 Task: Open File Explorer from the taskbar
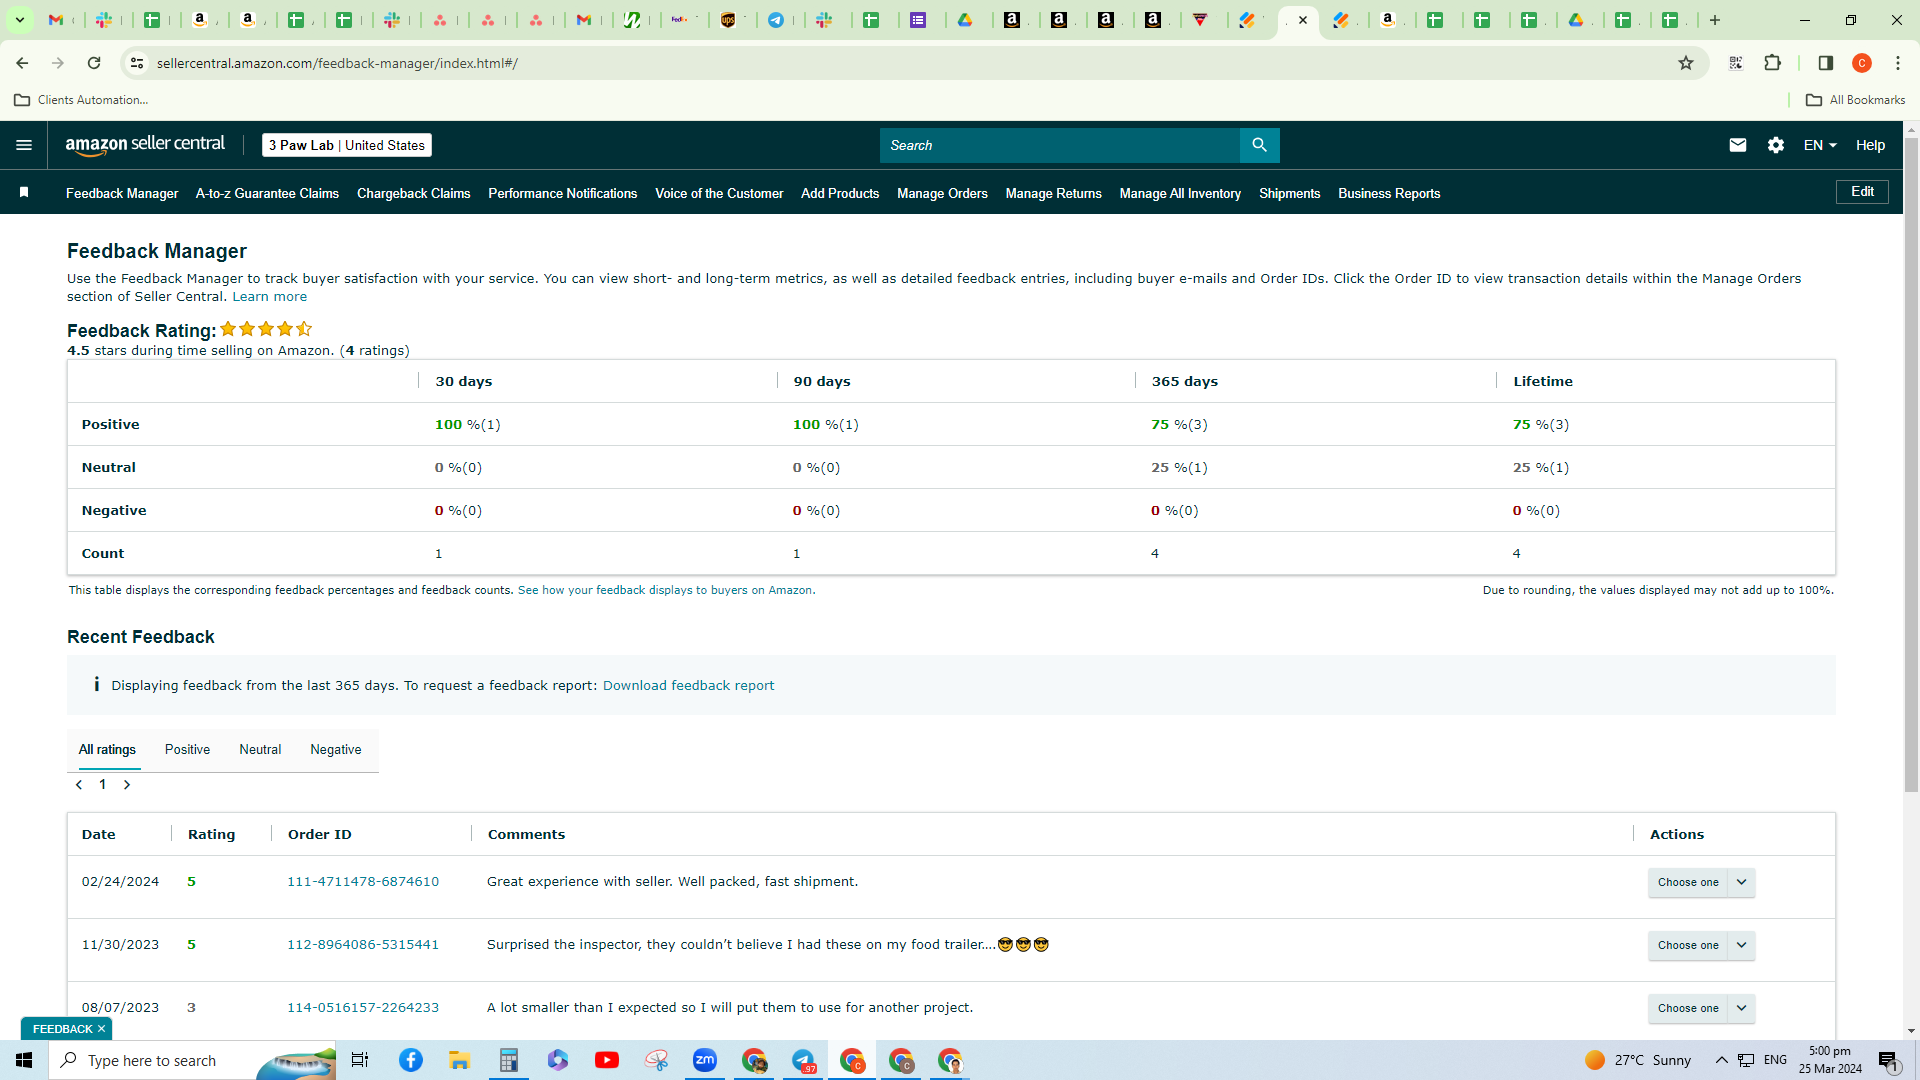click(x=459, y=1060)
